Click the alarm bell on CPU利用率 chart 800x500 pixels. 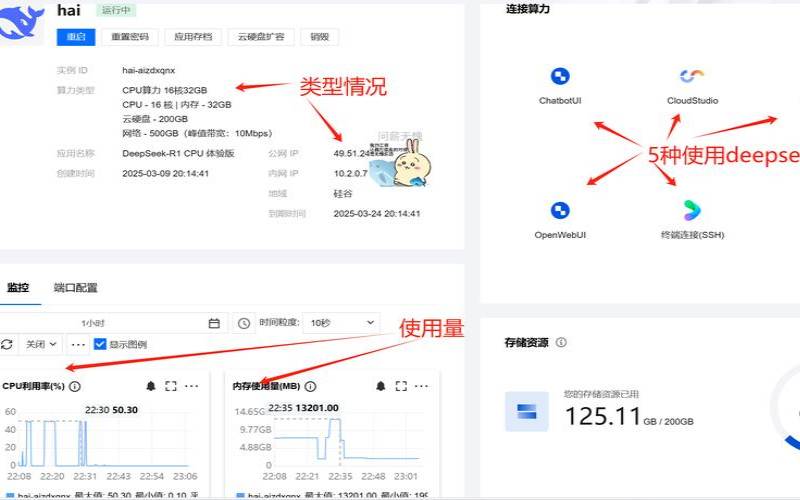pos(151,386)
